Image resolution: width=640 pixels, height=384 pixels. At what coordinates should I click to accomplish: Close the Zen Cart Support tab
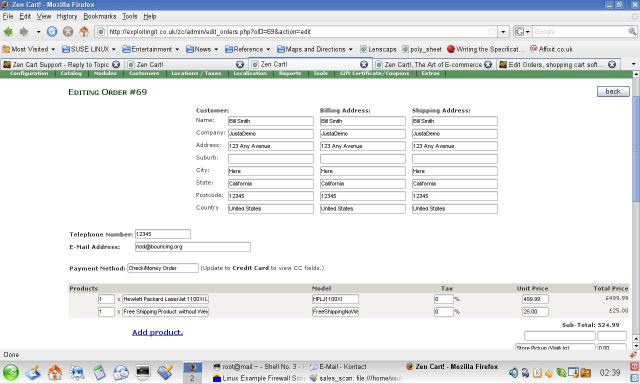pos(116,64)
